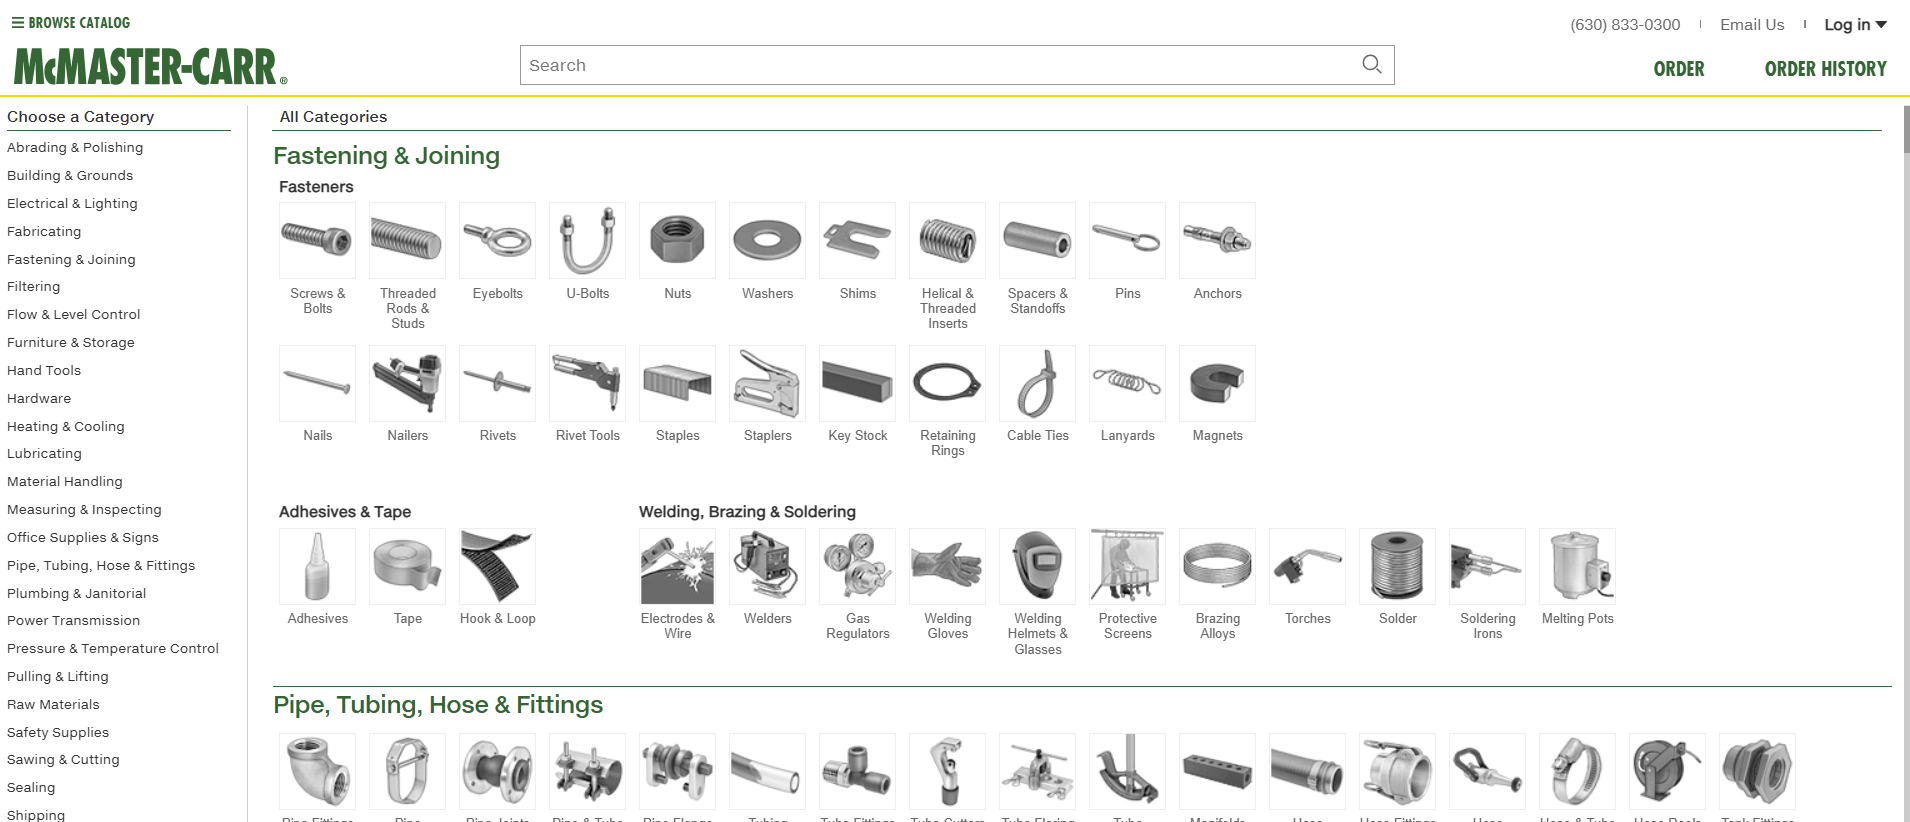Expand the Log in dropdown
This screenshot has width=1910, height=822.
(1854, 25)
